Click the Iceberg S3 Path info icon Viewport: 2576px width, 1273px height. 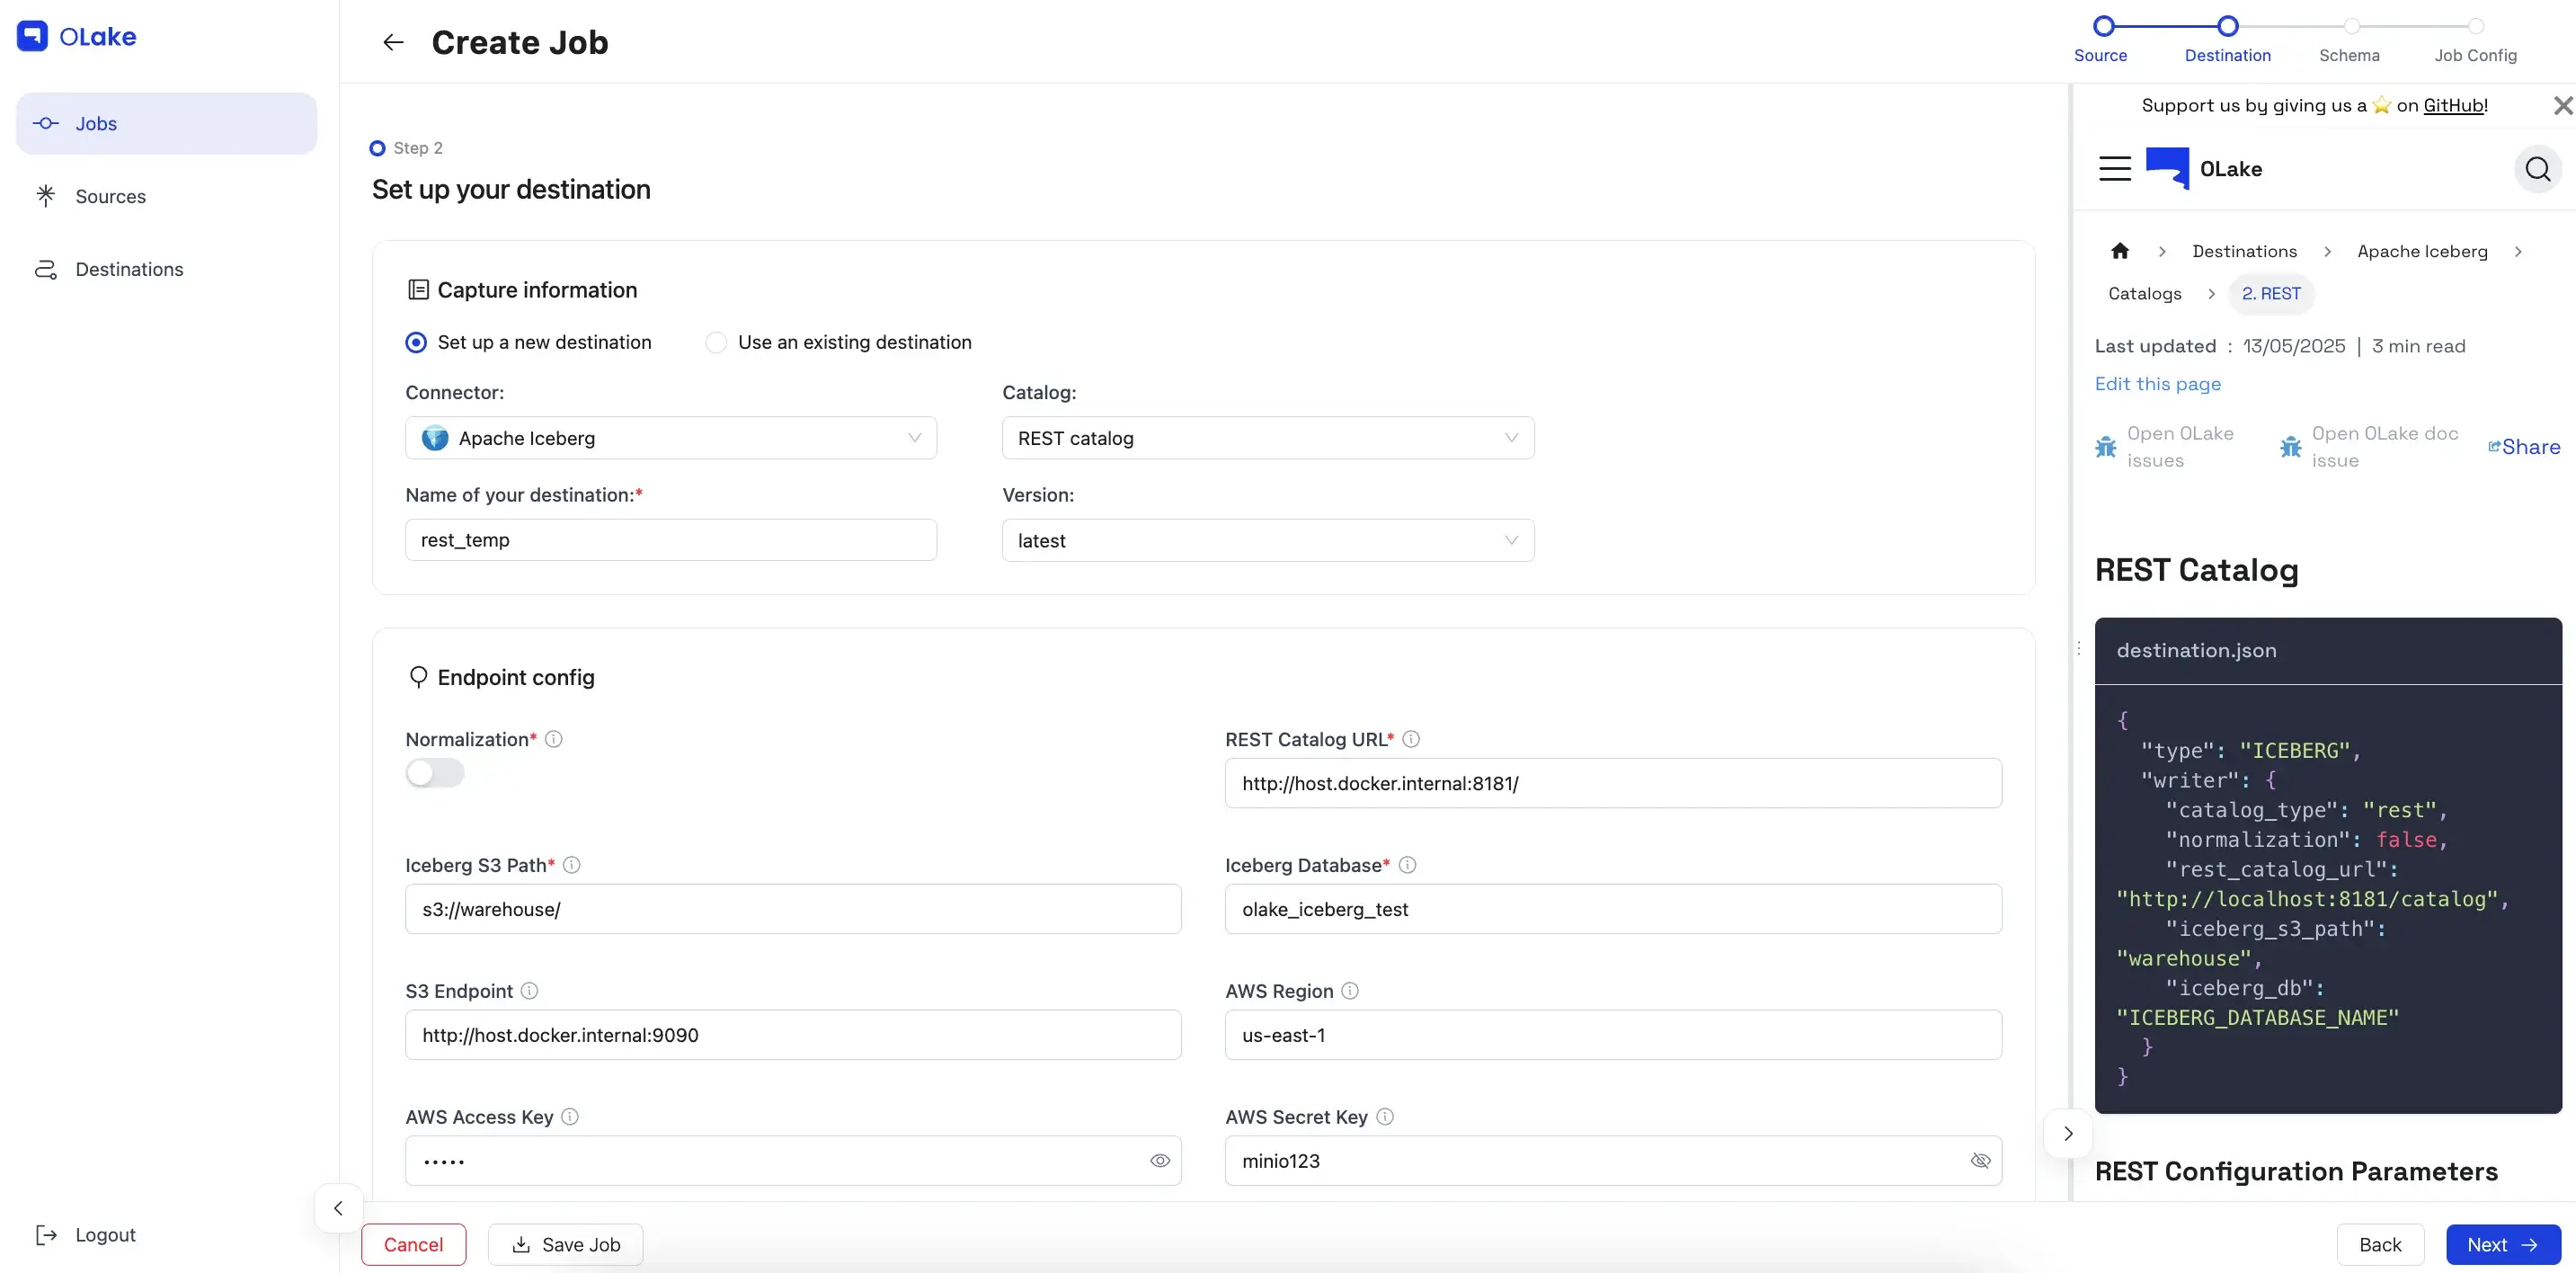click(x=572, y=865)
